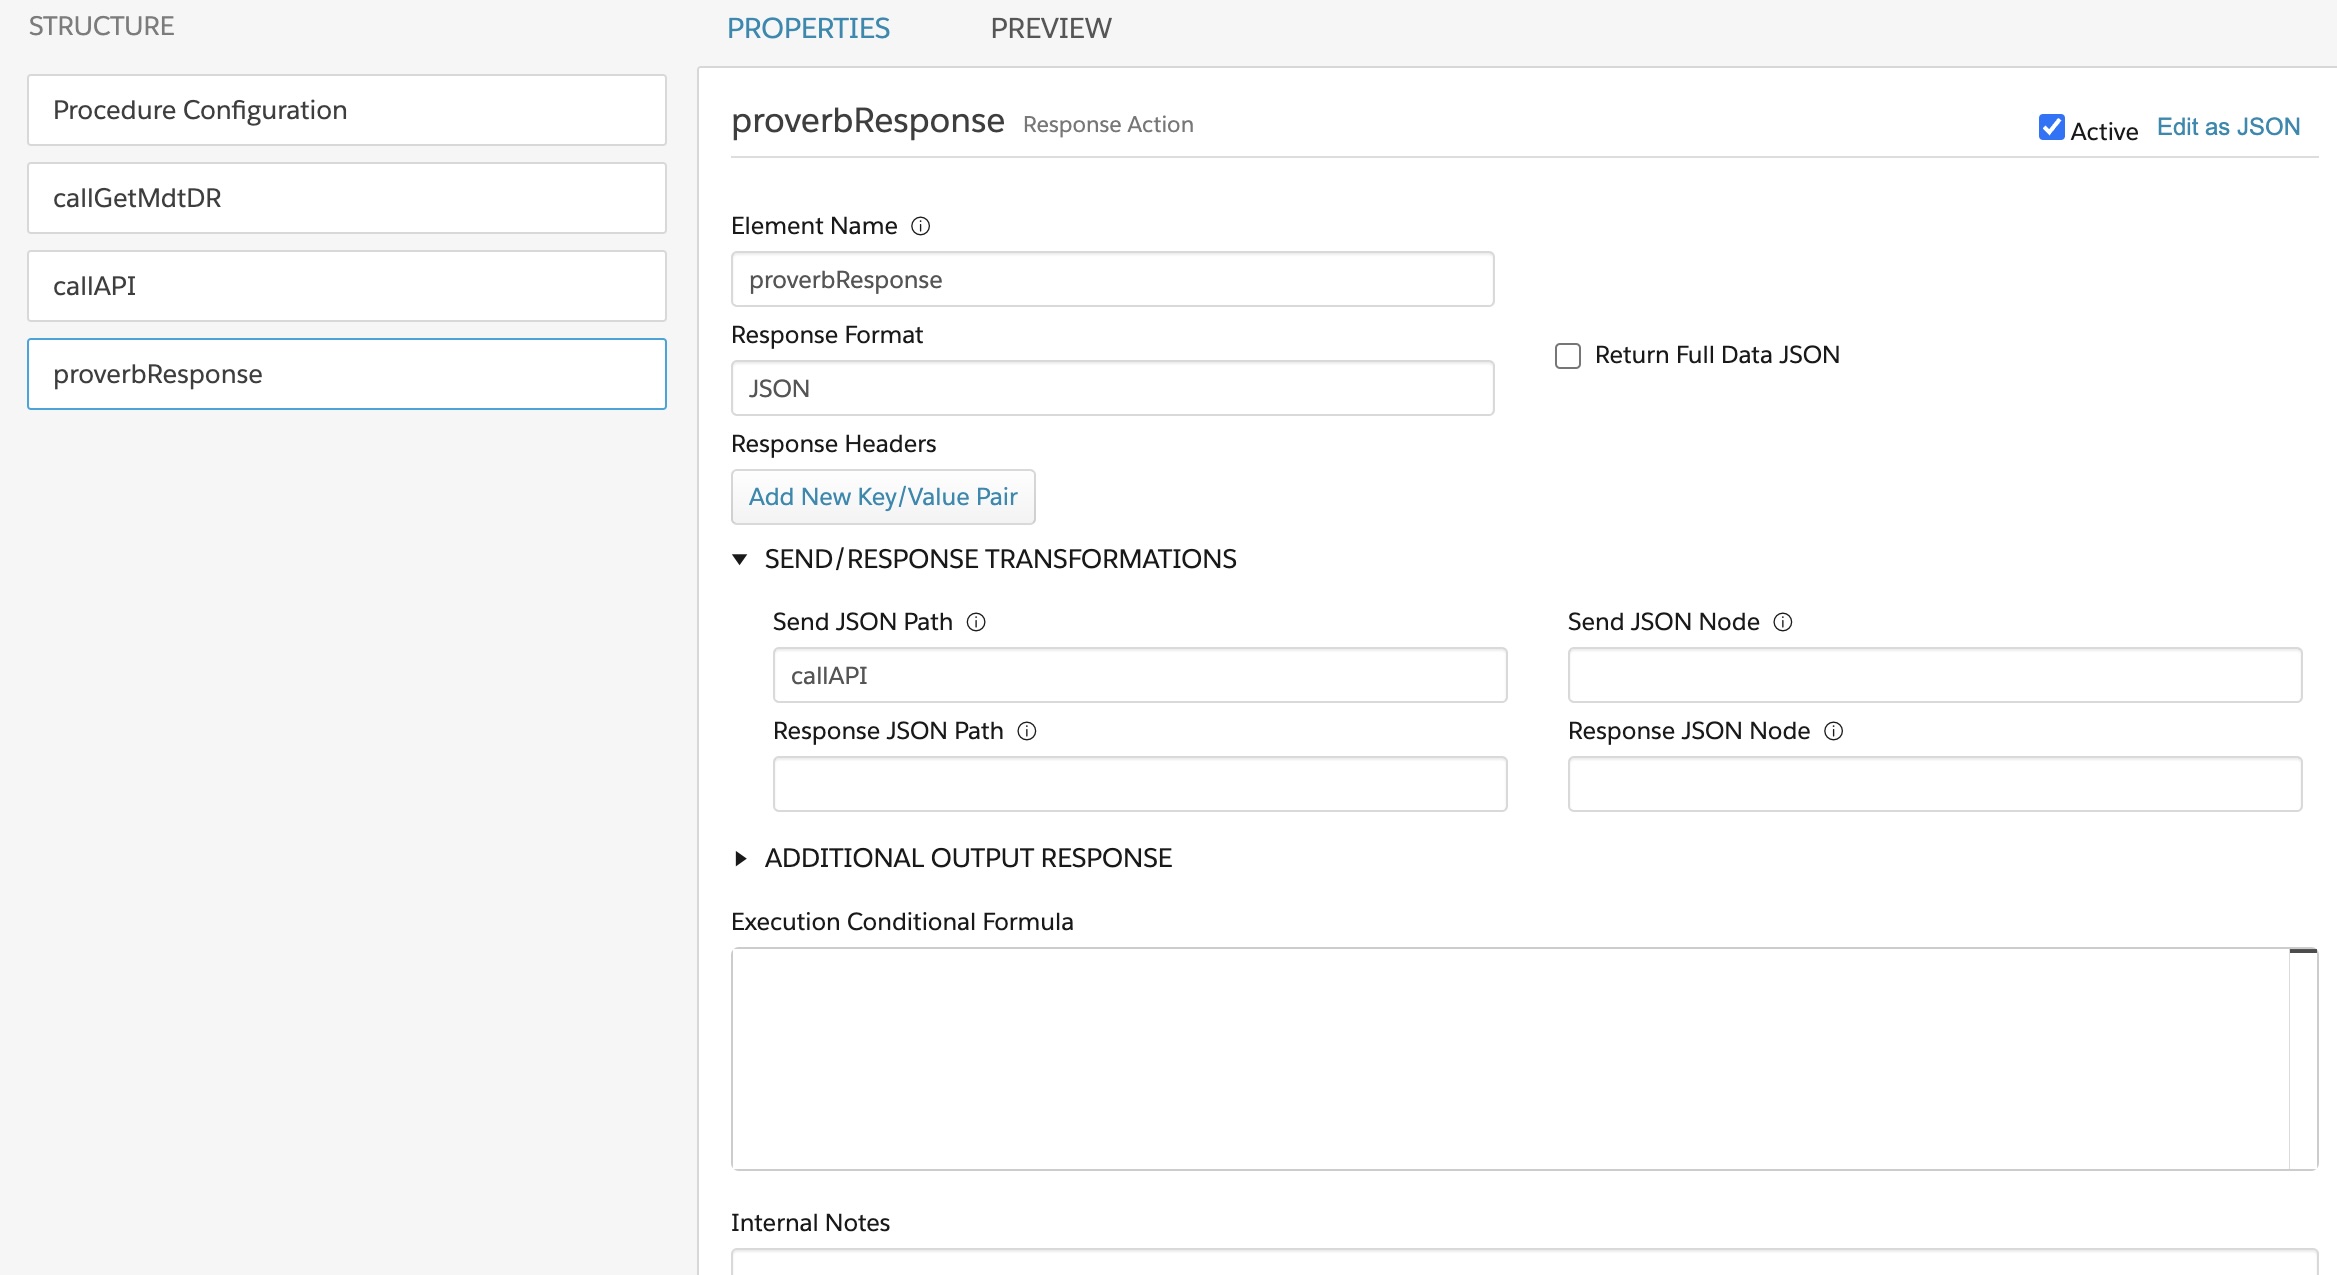Image resolution: width=2337 pixels, height=1275 pixels.
Task: Click info icon beside Send JSON Node
Action: coord(1783,622)
